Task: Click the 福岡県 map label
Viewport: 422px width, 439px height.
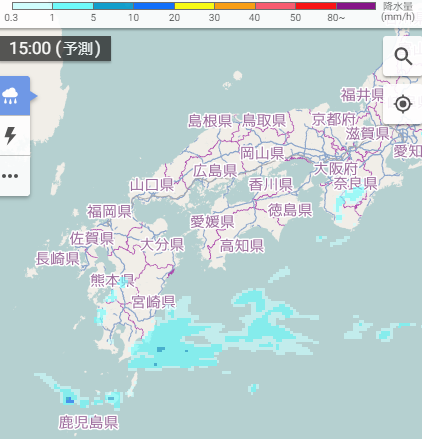Action: pos(109,211)
